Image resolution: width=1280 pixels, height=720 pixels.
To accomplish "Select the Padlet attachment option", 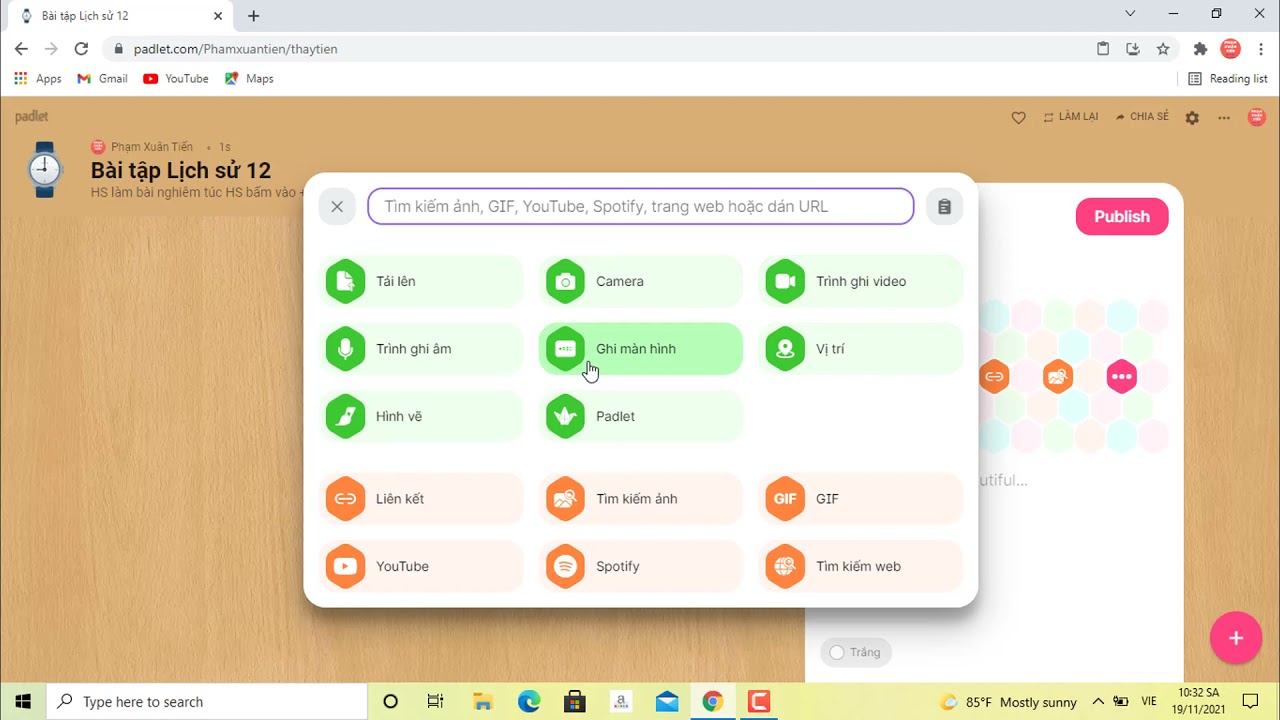I will point(641,416).
